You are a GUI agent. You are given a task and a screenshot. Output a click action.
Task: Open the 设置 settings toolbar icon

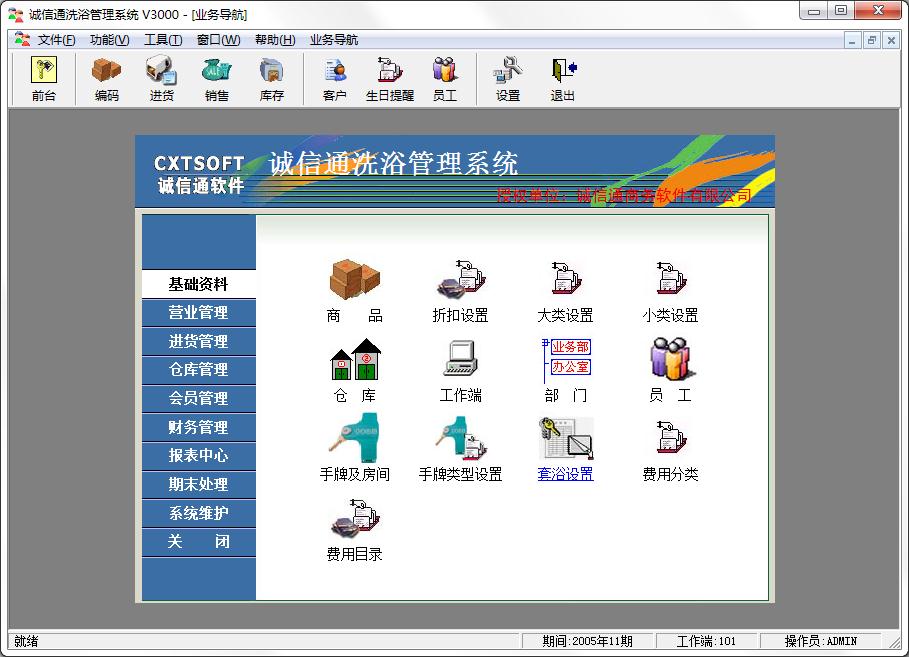(x=508, y=79)
